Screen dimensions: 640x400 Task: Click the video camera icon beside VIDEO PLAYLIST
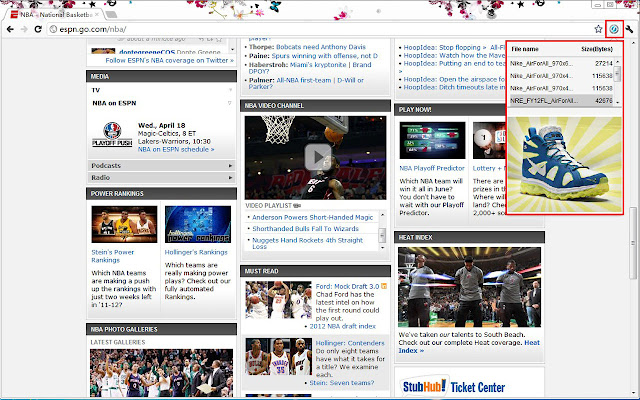click(297, 206)
